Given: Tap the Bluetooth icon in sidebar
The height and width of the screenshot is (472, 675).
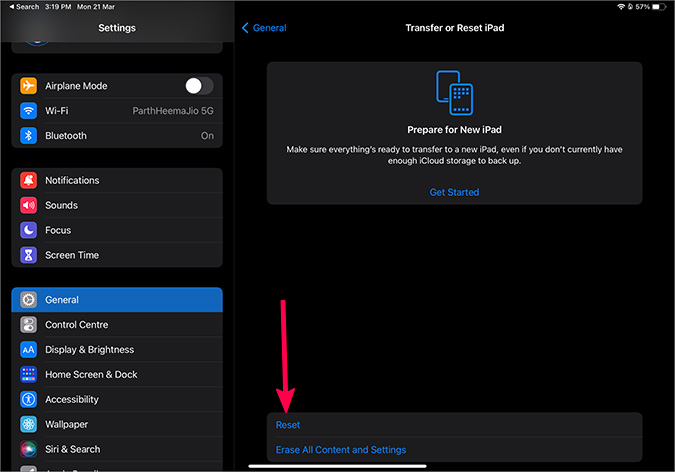Looking at the screenshot, I should [28, 136].
